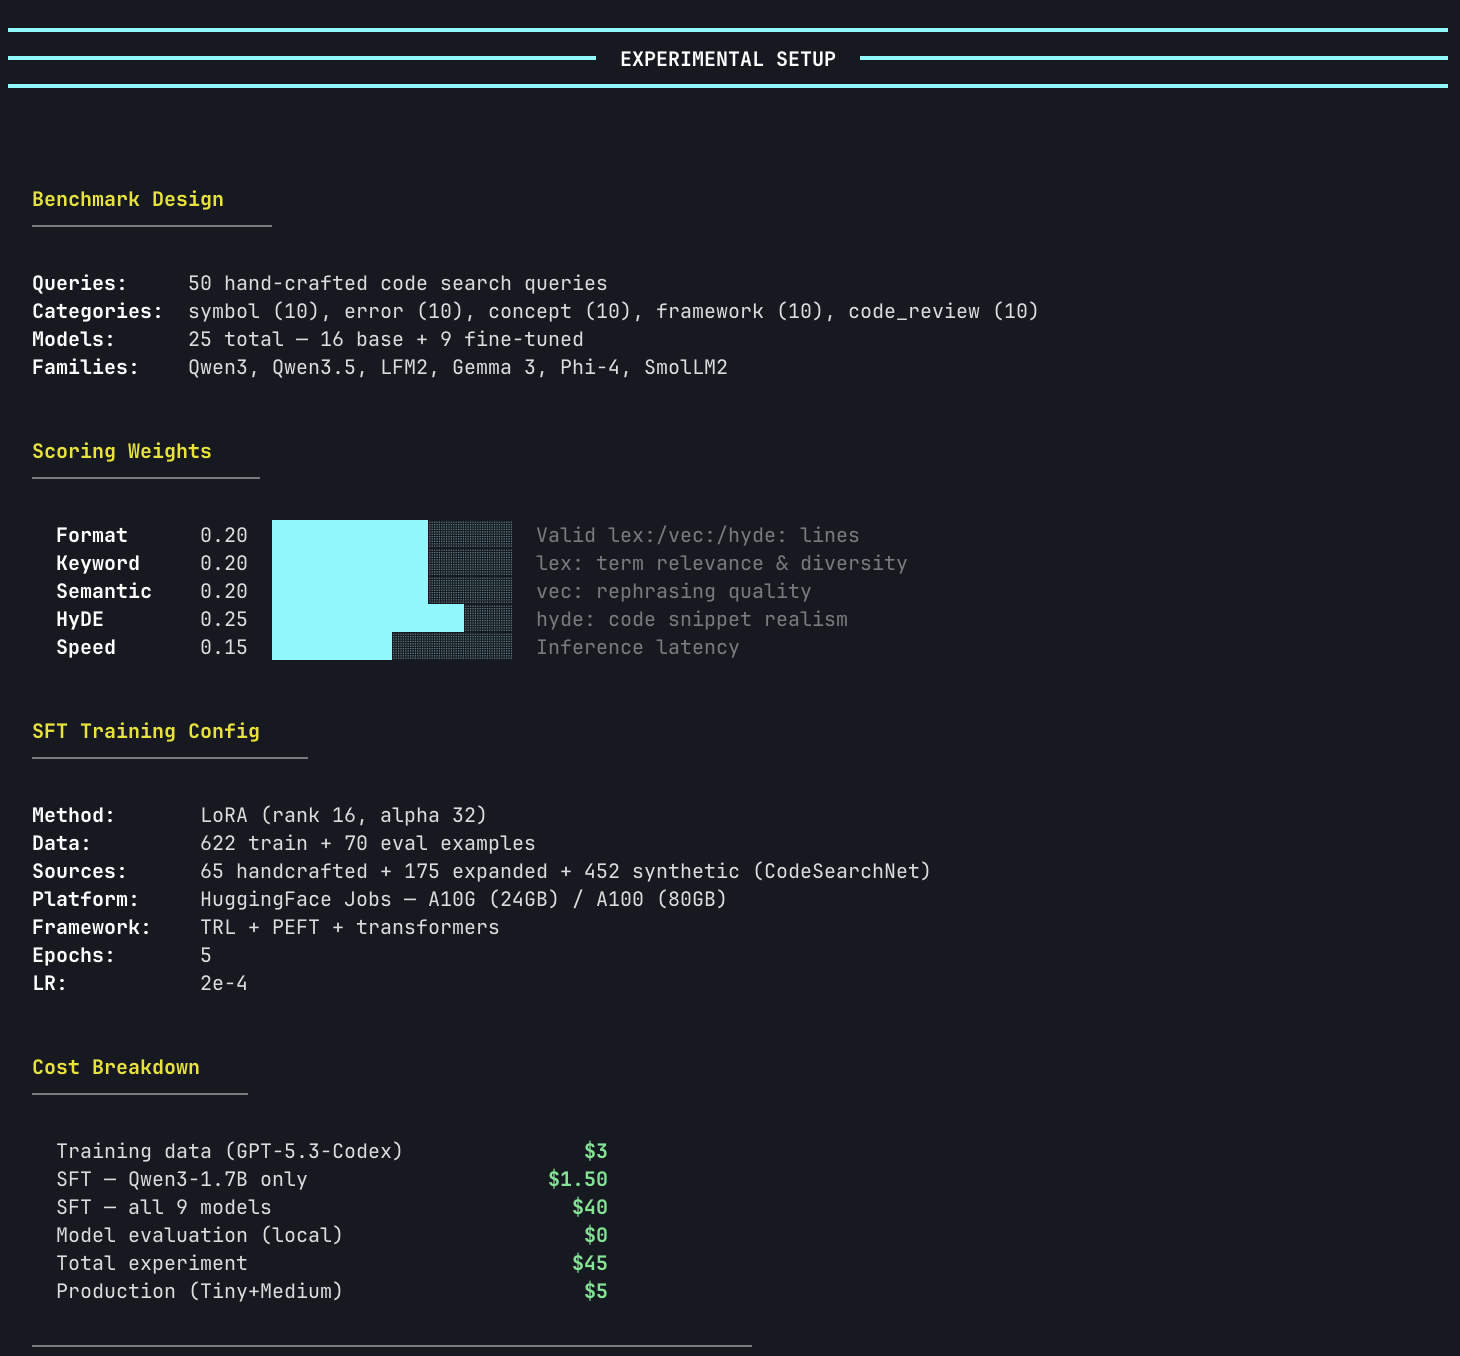Image resolution: width=1460 pixels, height=1356 pixels.
Task: Click the Format weight label
Action: tap(92, 535)
